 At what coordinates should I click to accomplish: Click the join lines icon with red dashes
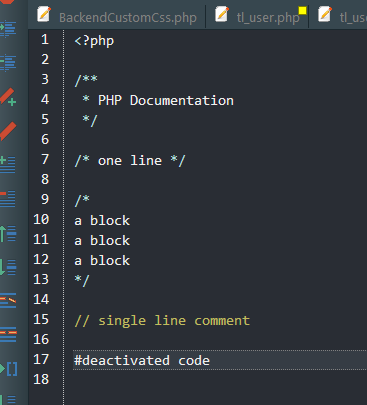coord(8,334)
